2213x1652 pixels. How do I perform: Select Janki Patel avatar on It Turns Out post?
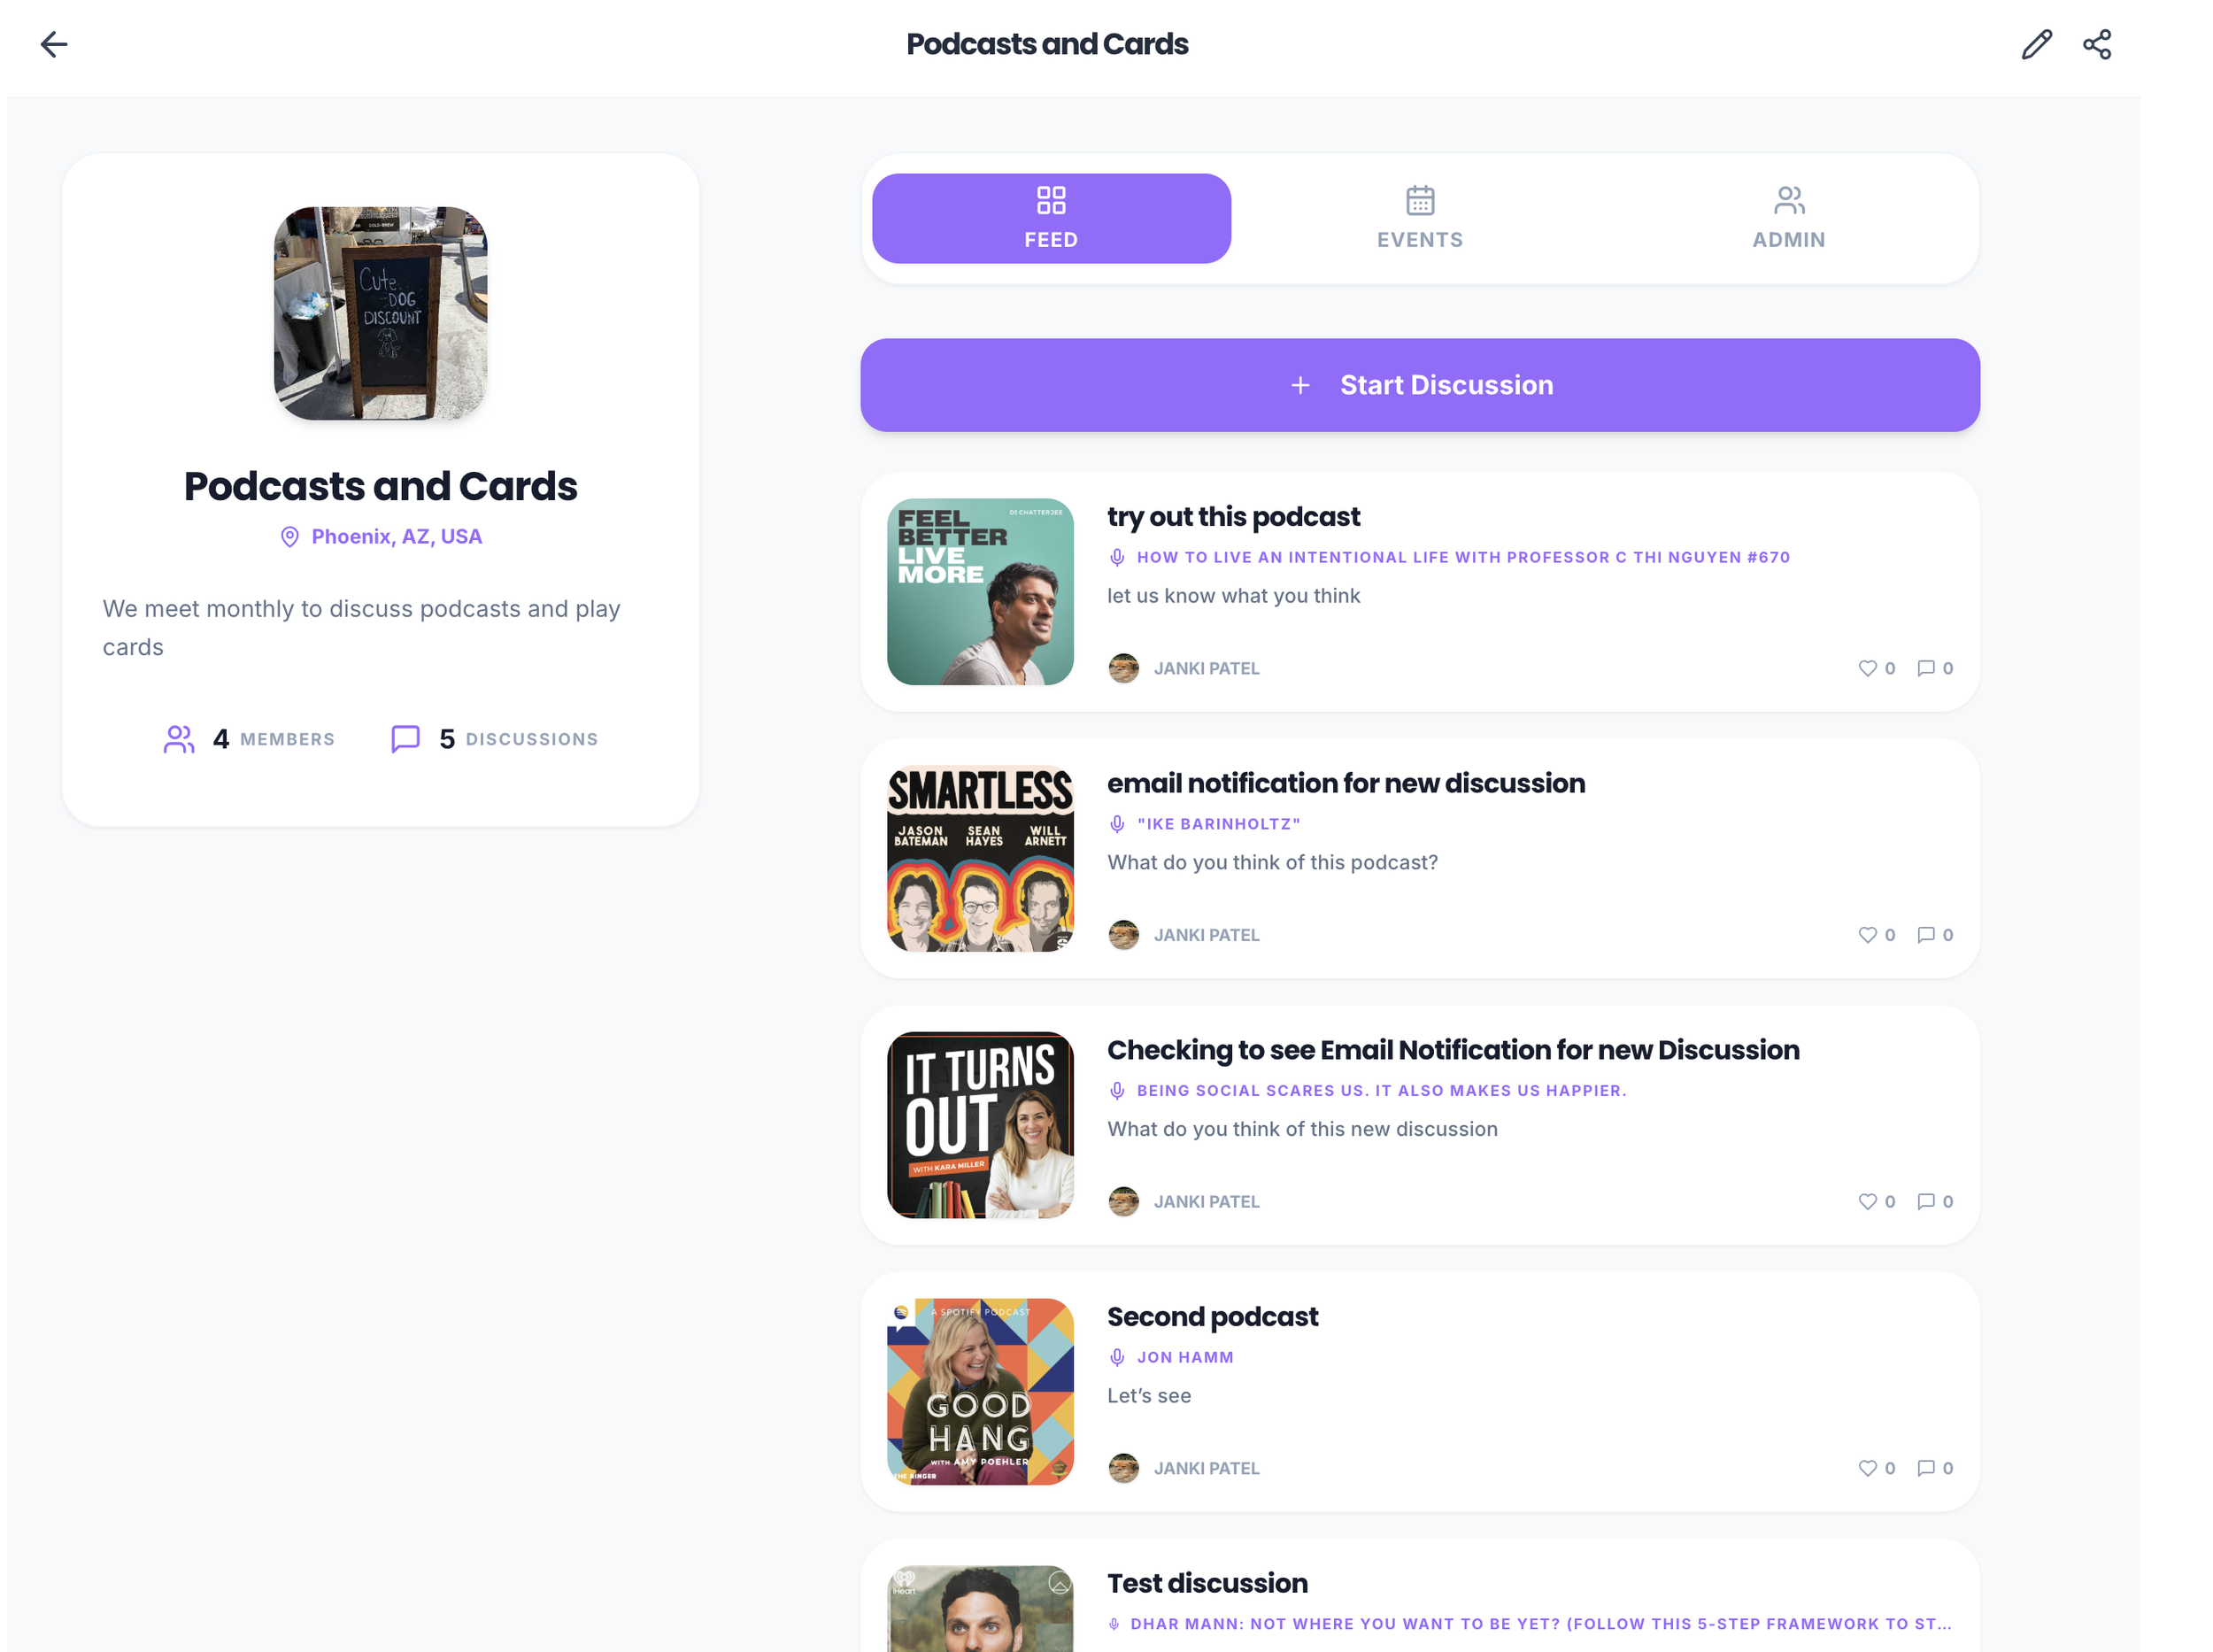coord(1124,1202)
